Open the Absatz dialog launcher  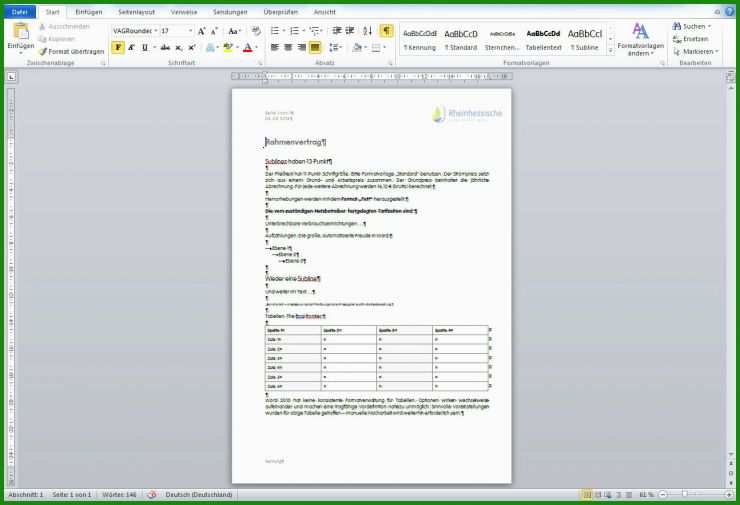390,63
